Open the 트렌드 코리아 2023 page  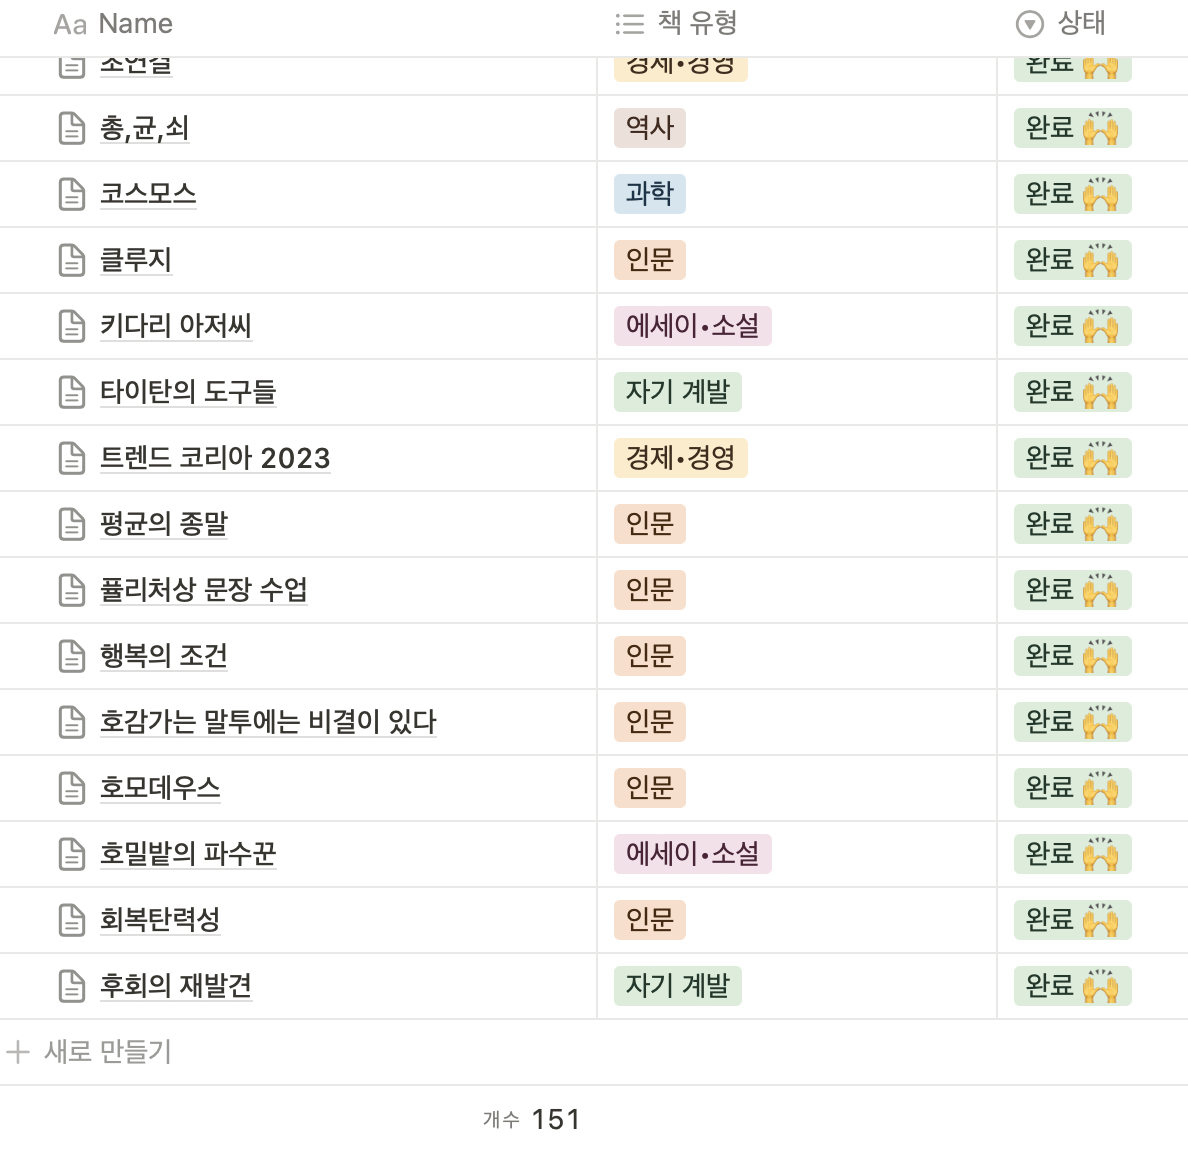click(x=215, y=458)
